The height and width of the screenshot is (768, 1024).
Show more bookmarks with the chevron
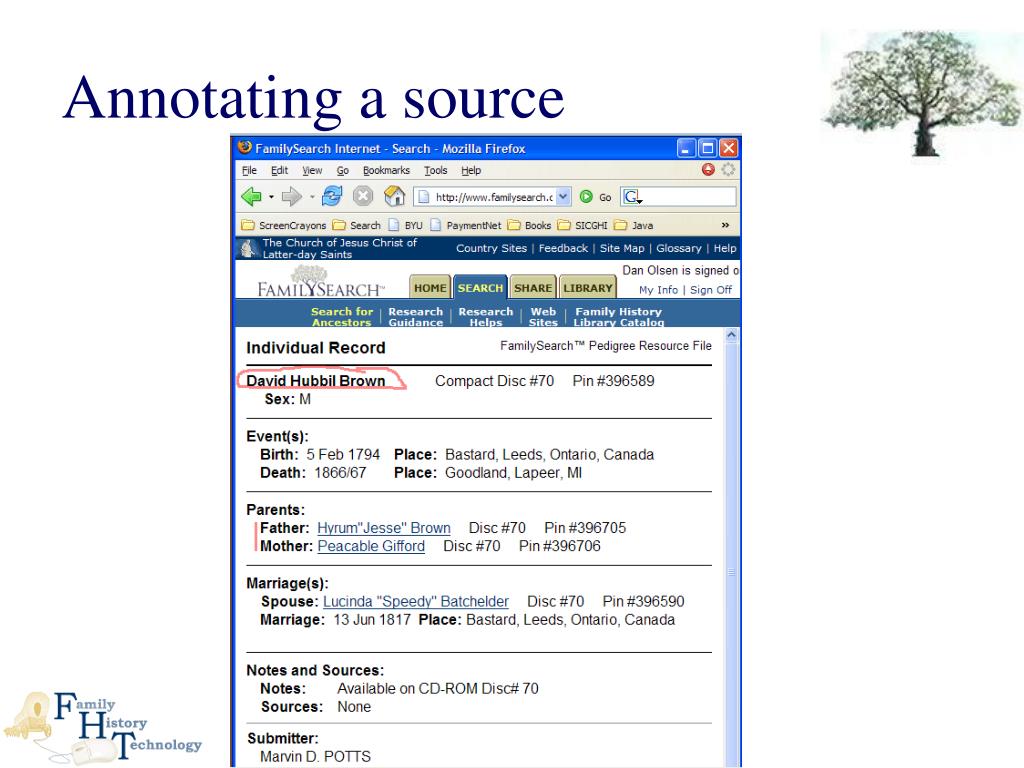725,225
